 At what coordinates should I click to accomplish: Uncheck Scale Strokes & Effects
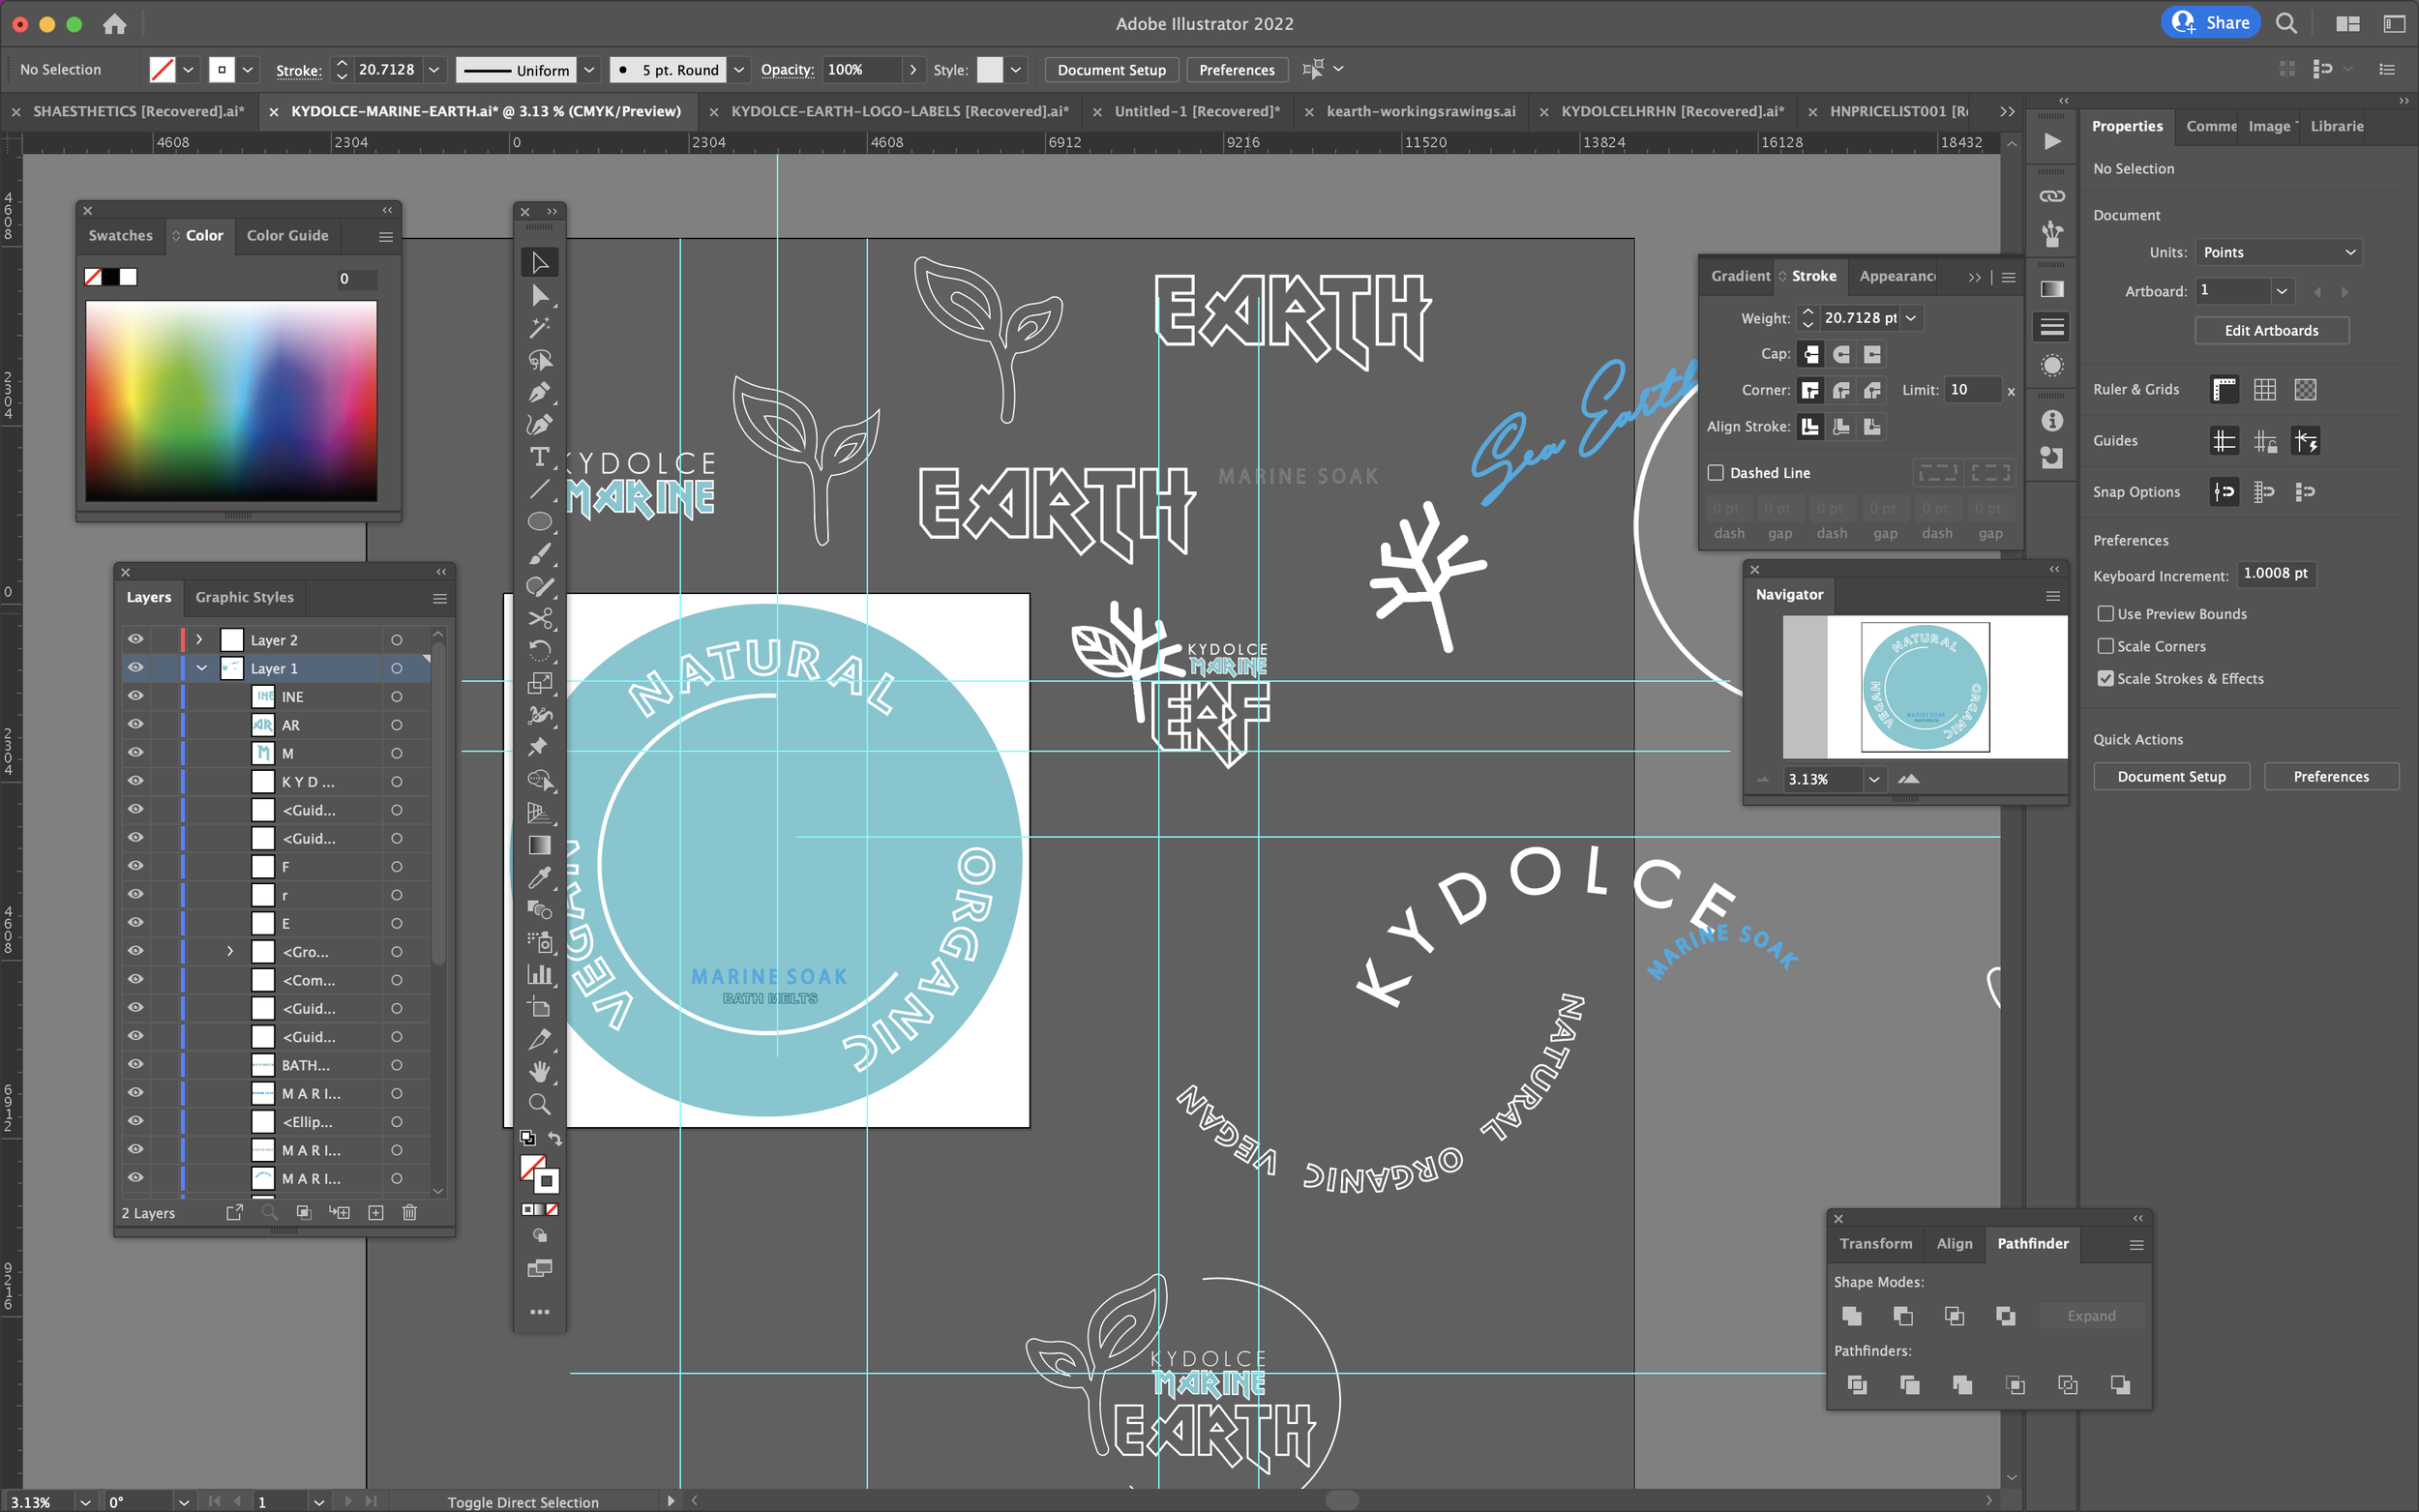pos(2105,678)
